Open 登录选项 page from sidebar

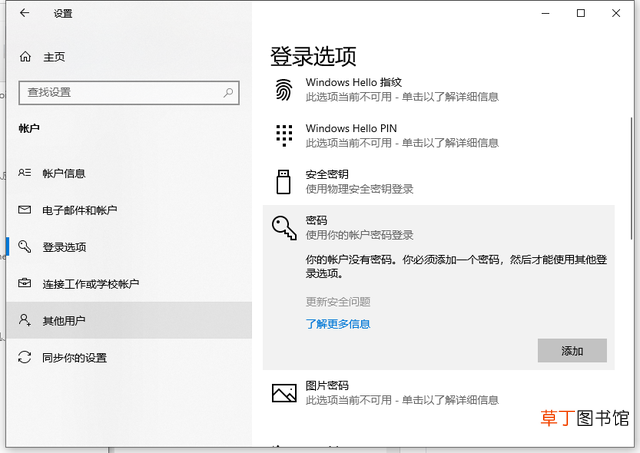pos(129,247)
